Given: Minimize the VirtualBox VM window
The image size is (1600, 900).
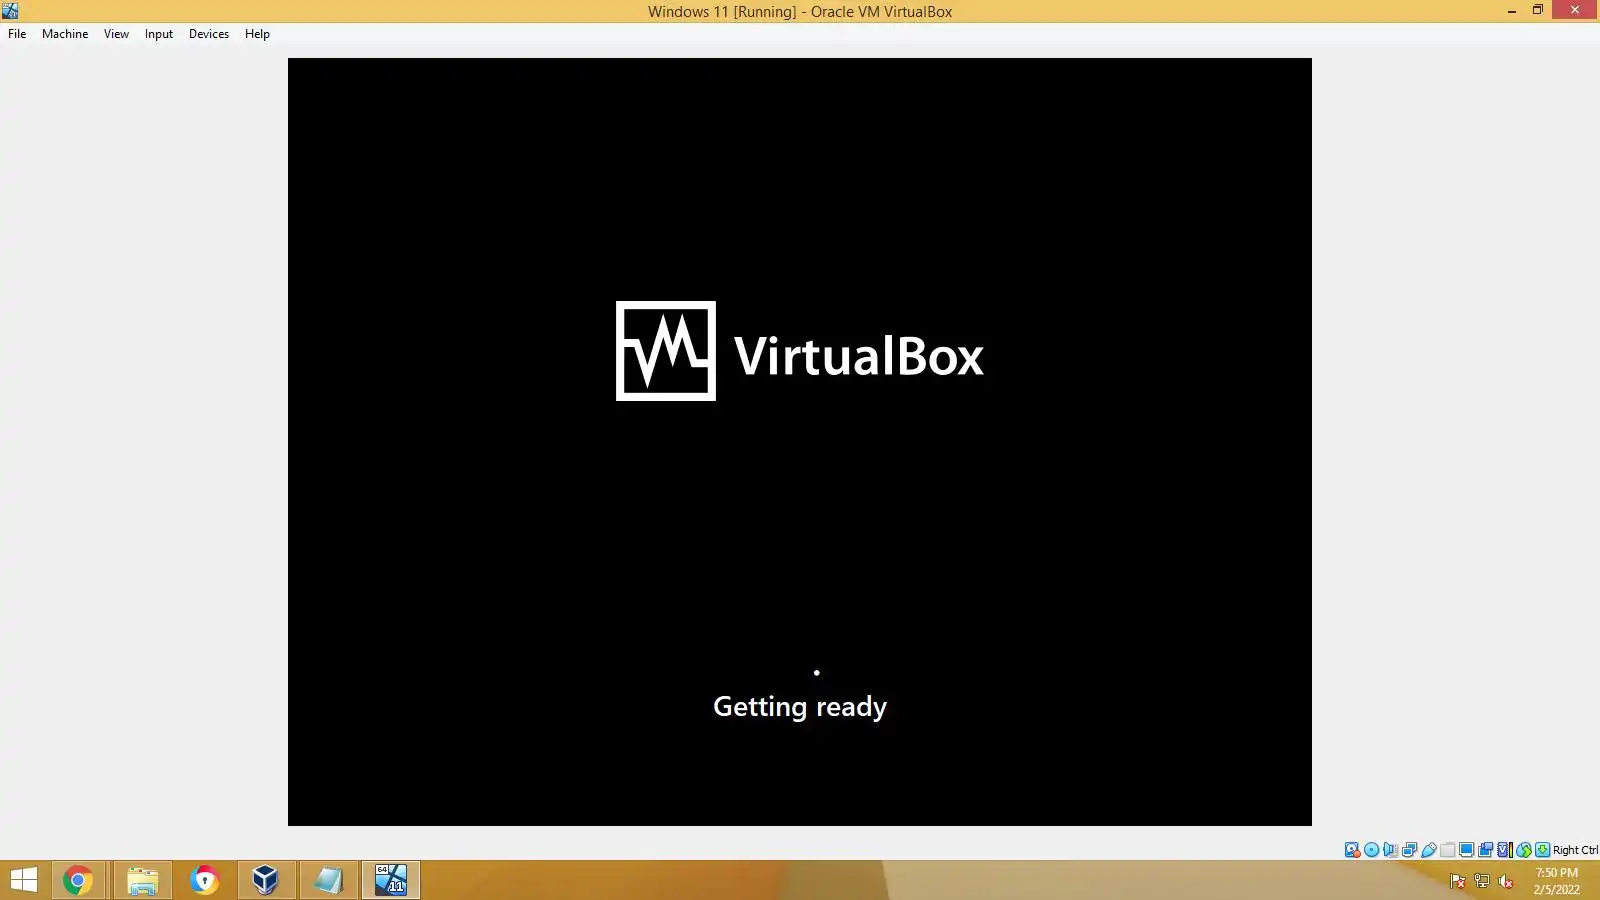Looking at the screenshot, I should (x=1512, y=10).
